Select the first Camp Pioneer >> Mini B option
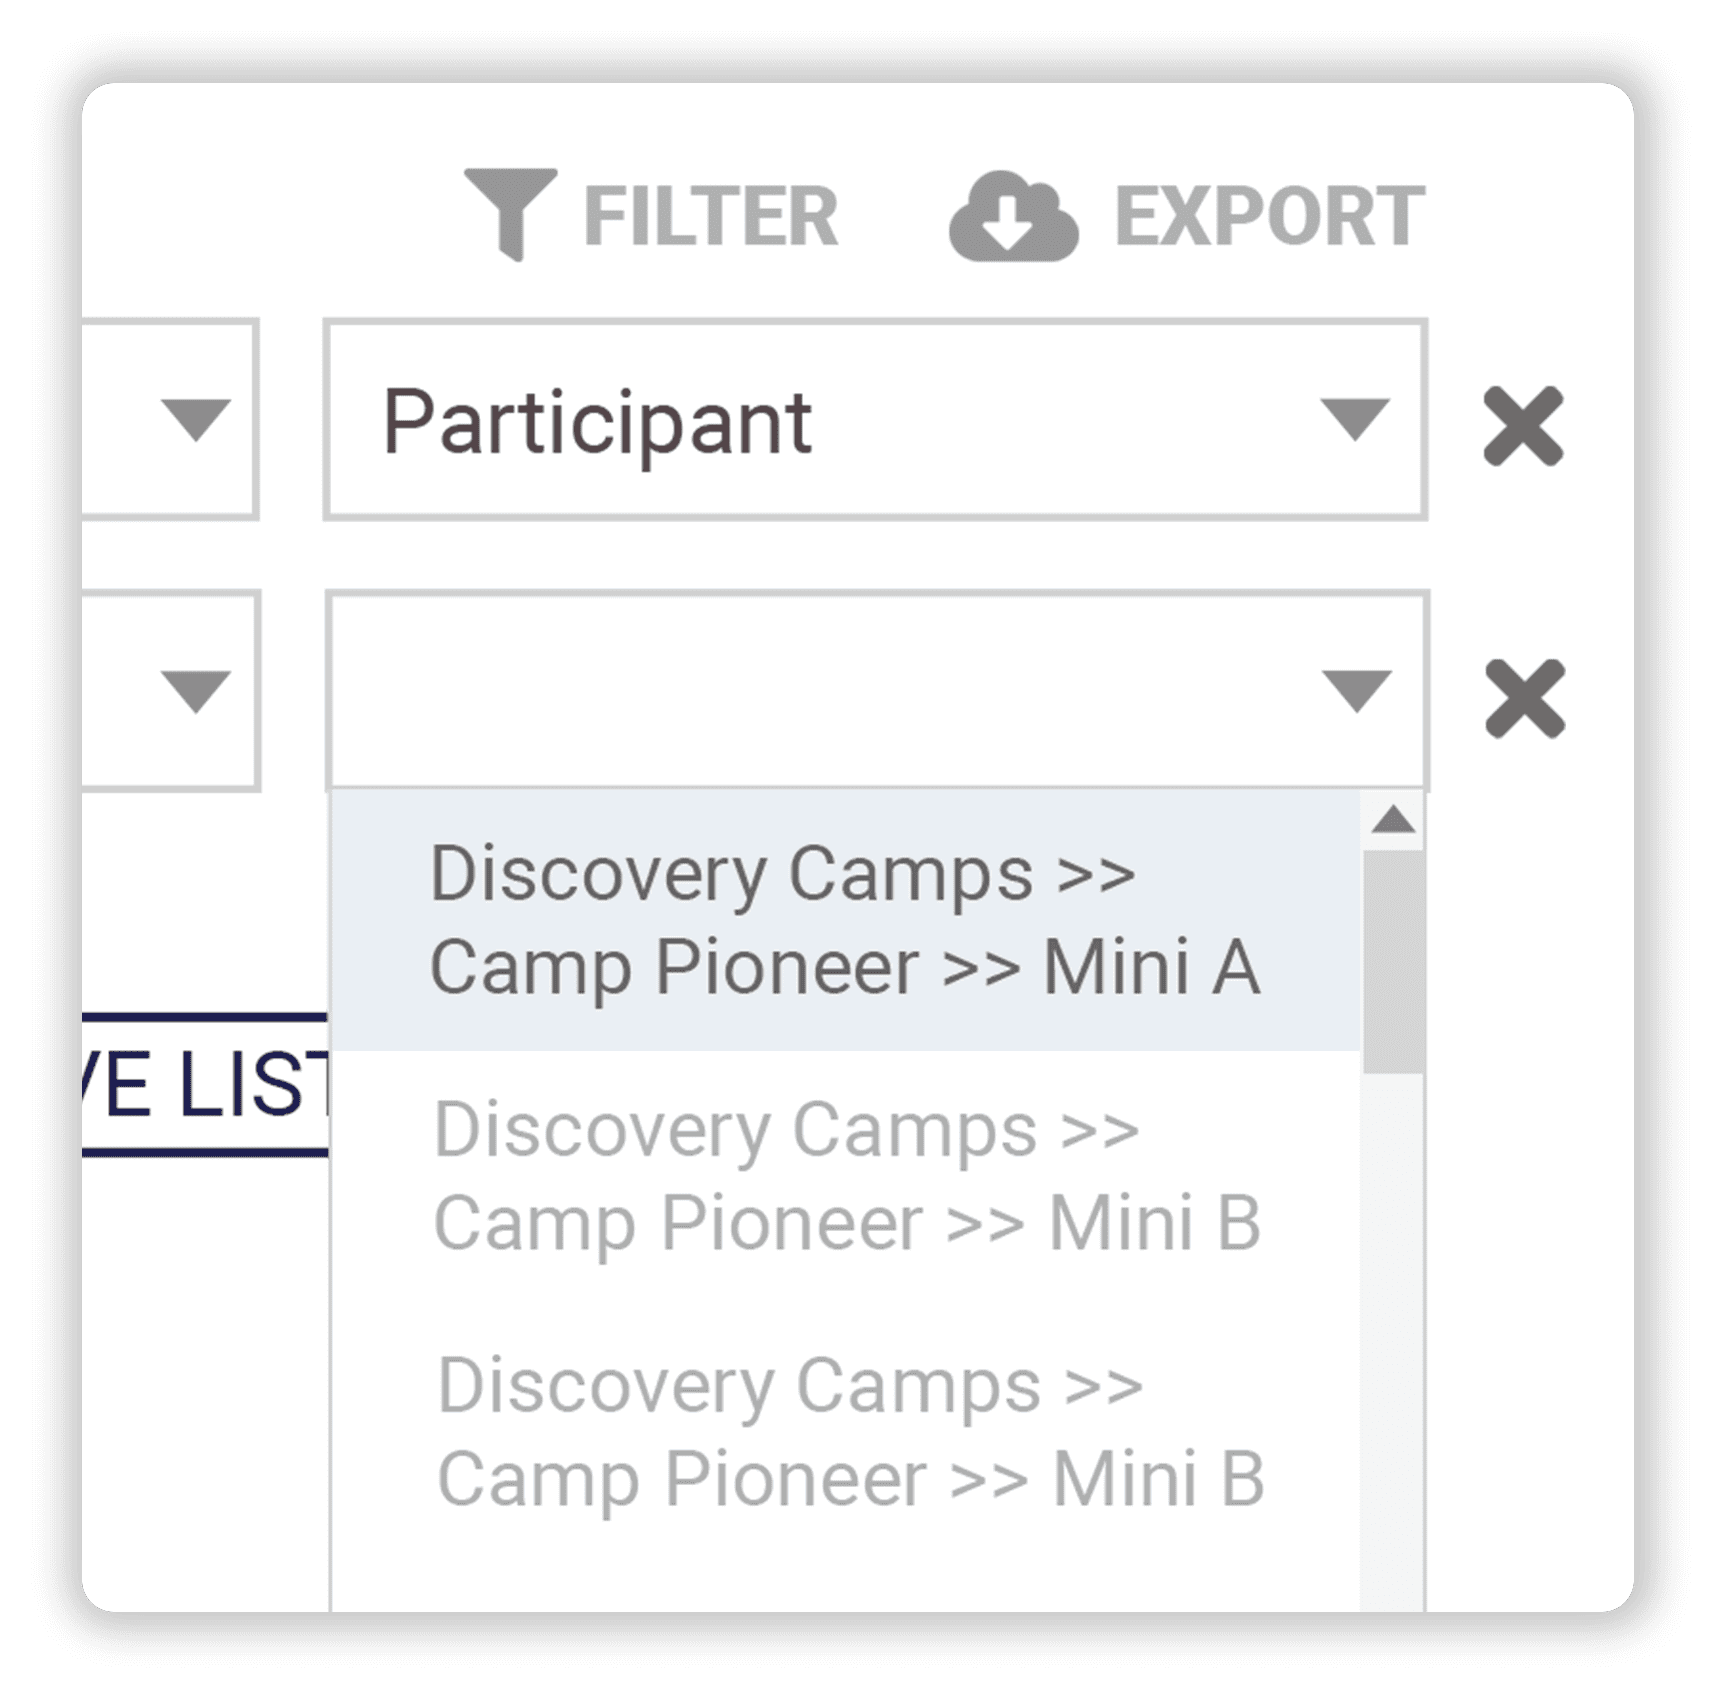This screenshot has height=1685, width=1725. 846,1176
